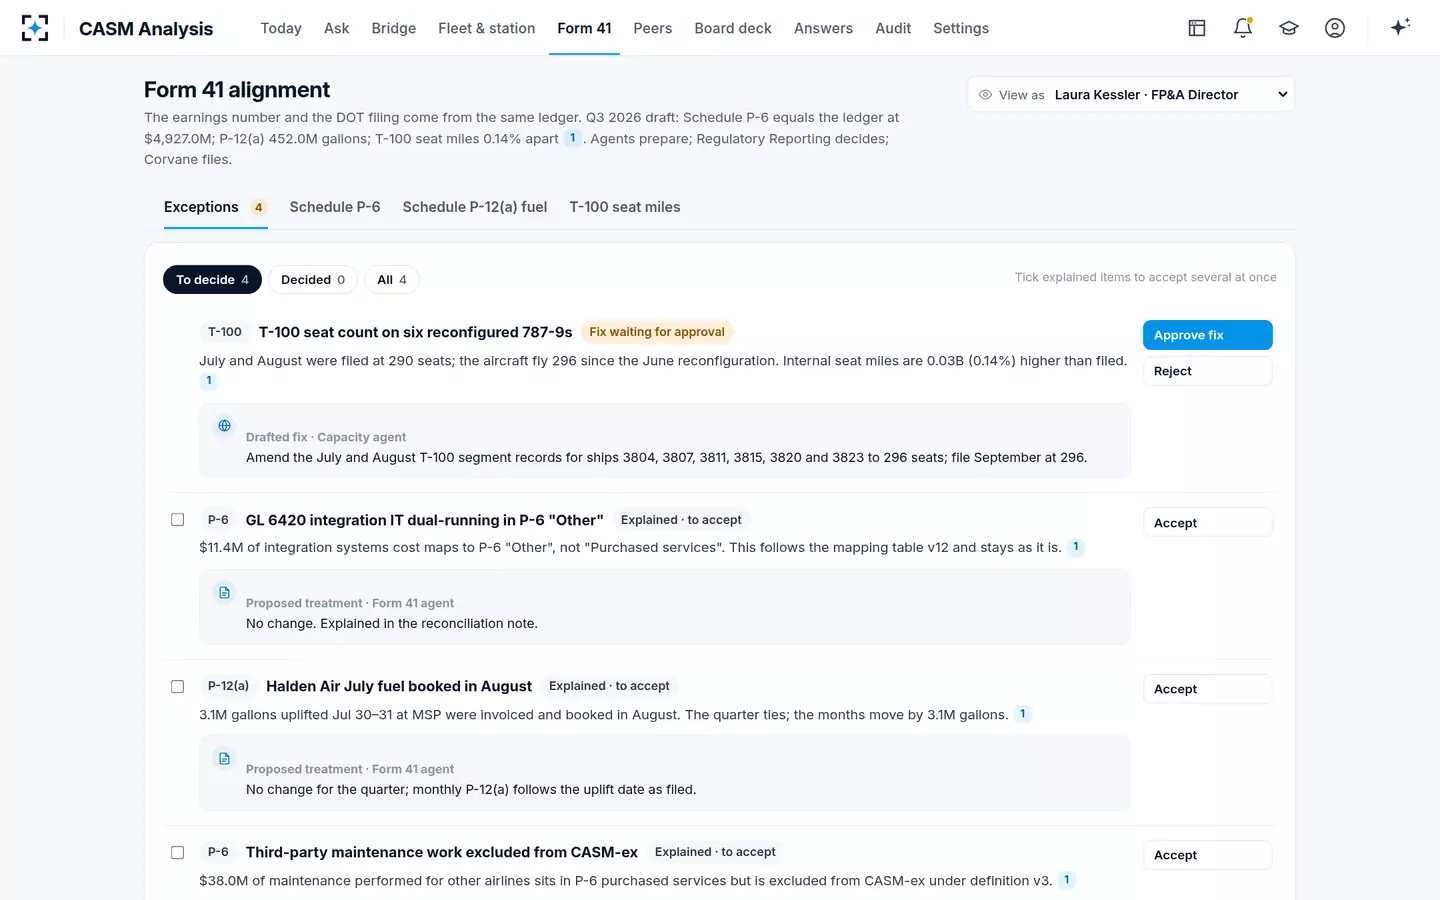This screenshot has width=1440, height=900.
Task: Open citation 1 on third-party maintenance description
Action: [x=1067, y=880]
